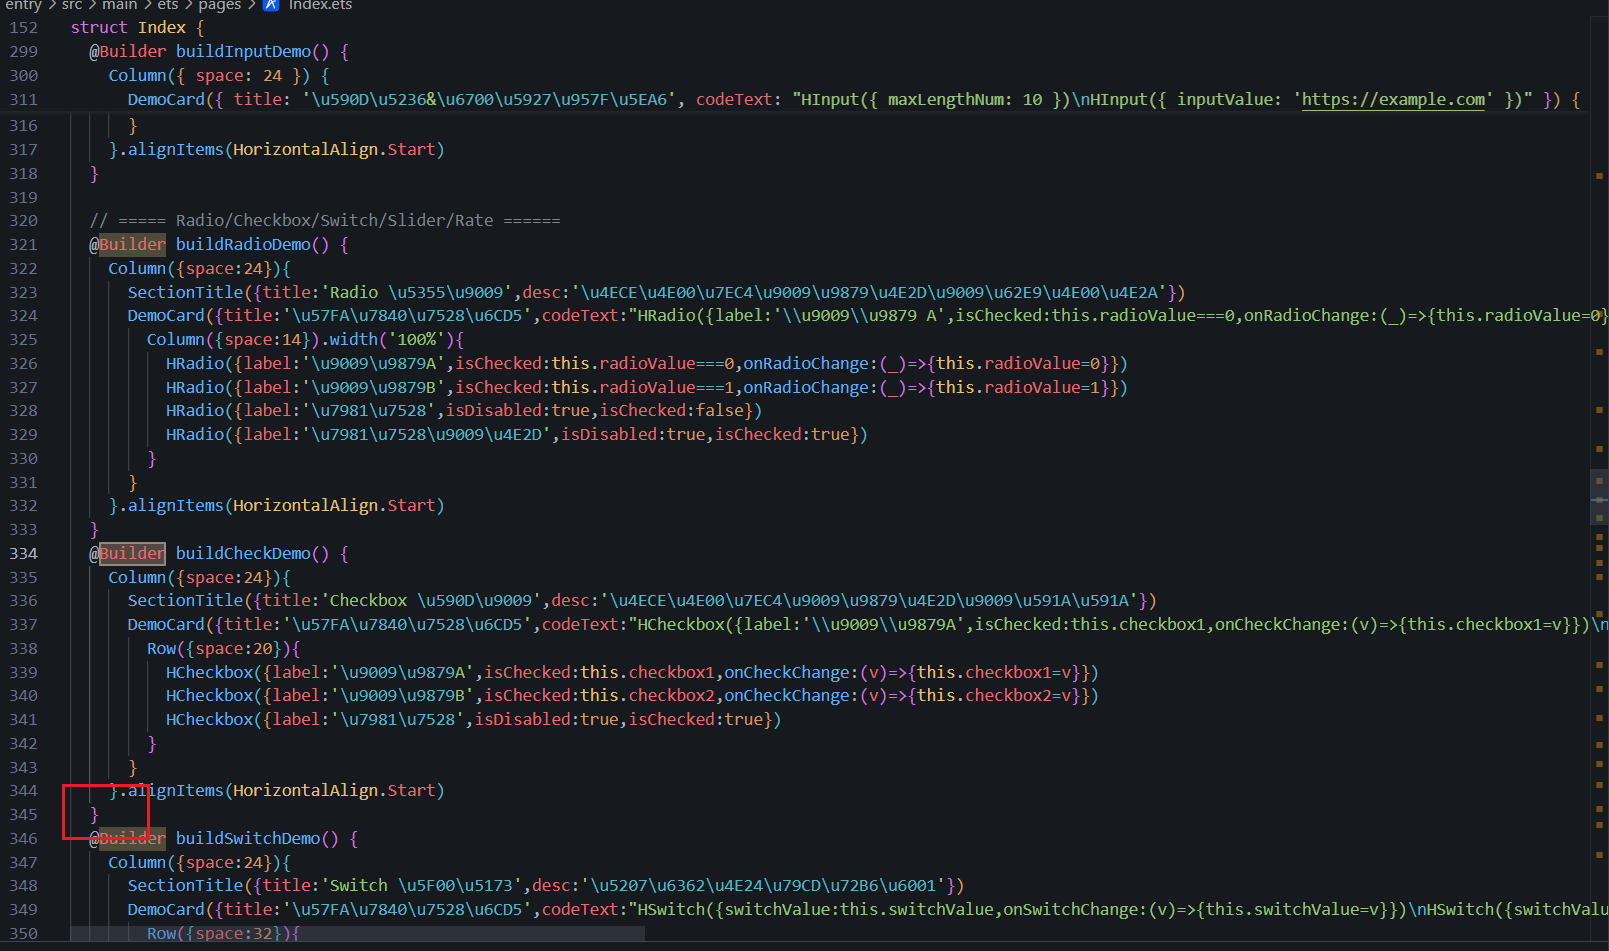Viewport: 1609px width, 951px height.
Task: Open 'pages' folder in breadcrumb
Action: tap(220, 5)
